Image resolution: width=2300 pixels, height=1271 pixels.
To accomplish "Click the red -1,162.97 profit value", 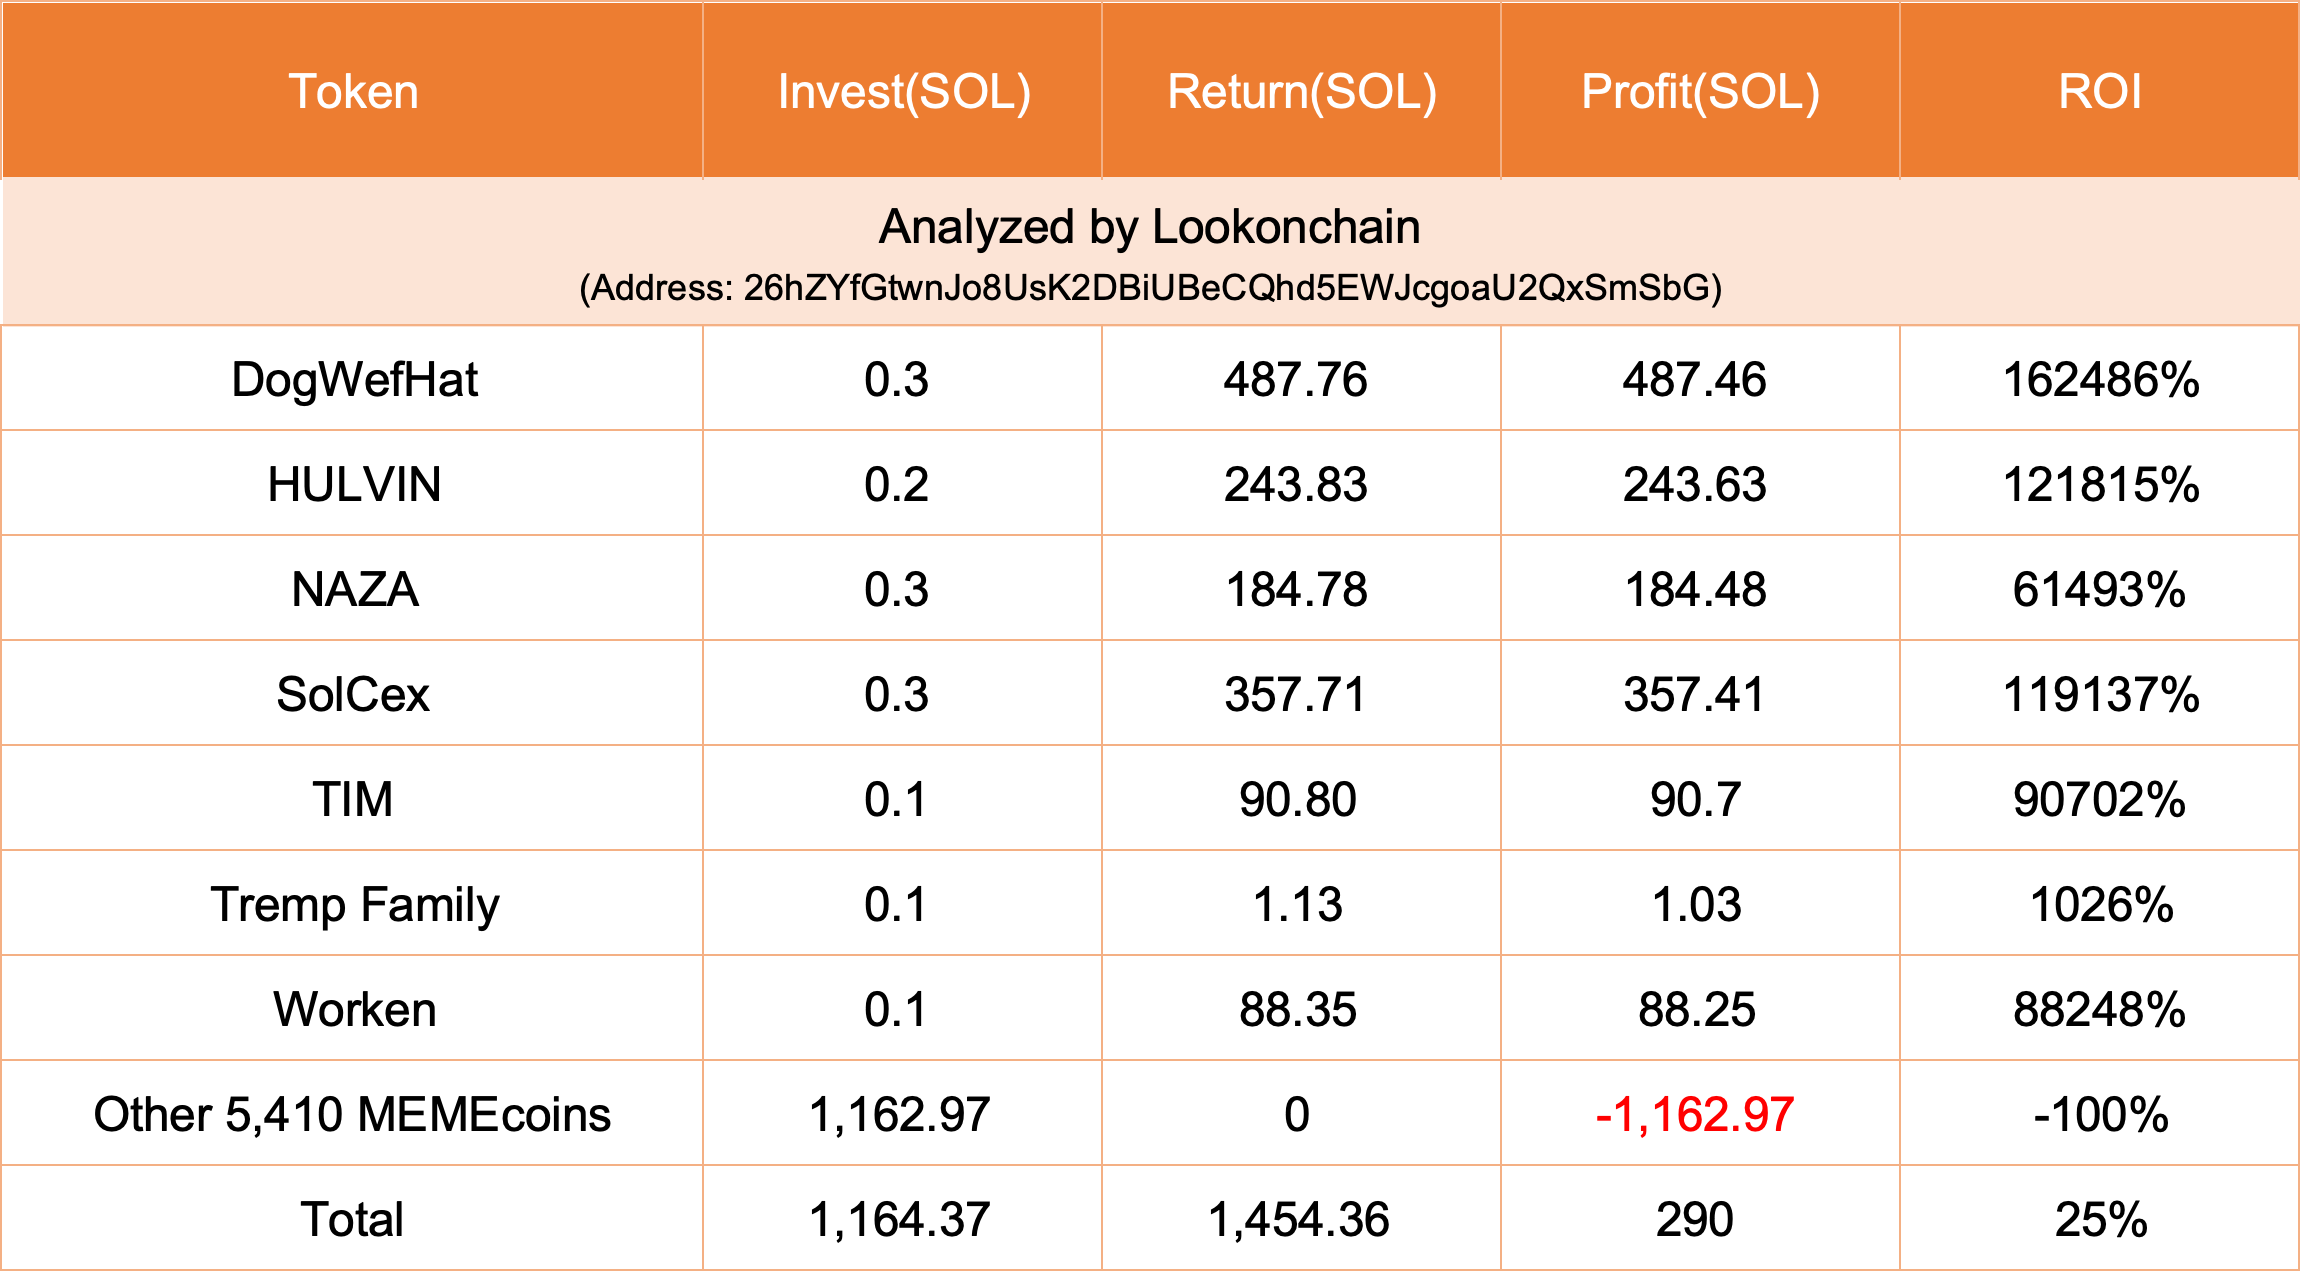I will 1694,1115.
